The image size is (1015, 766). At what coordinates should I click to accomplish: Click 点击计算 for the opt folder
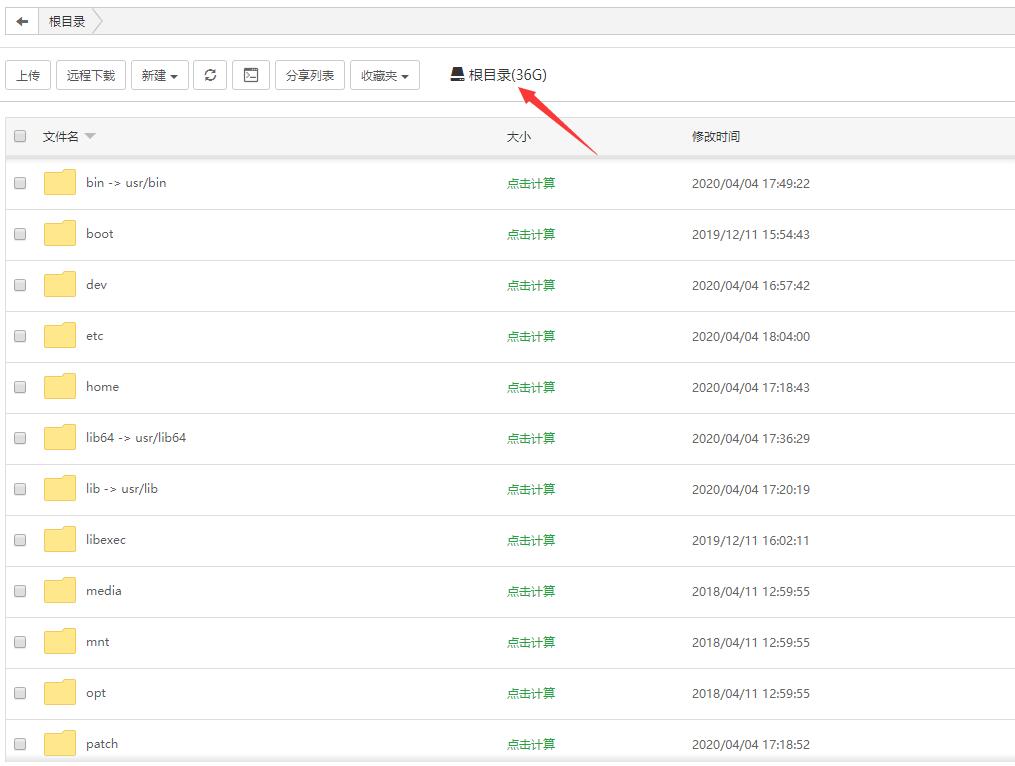(531, 693)
